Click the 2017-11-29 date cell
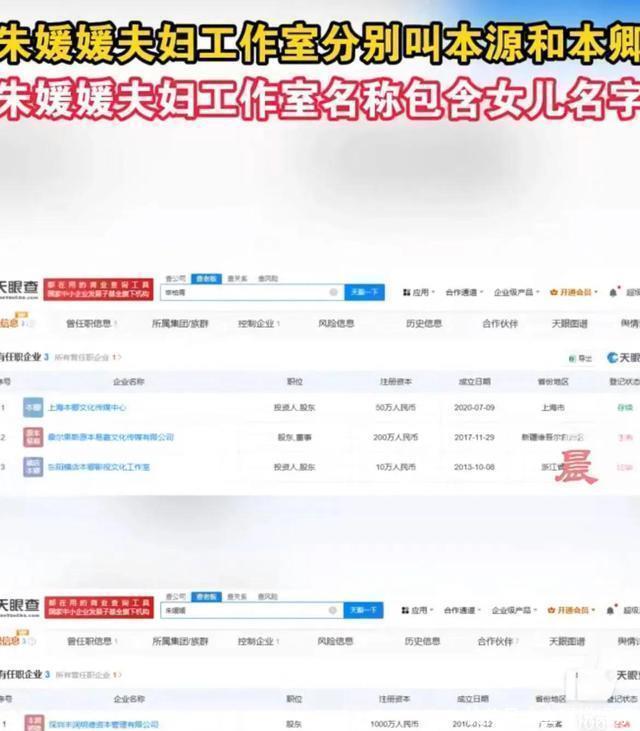Screen dimensions: 640x731 pyautogui.click(x=474, y=437)
